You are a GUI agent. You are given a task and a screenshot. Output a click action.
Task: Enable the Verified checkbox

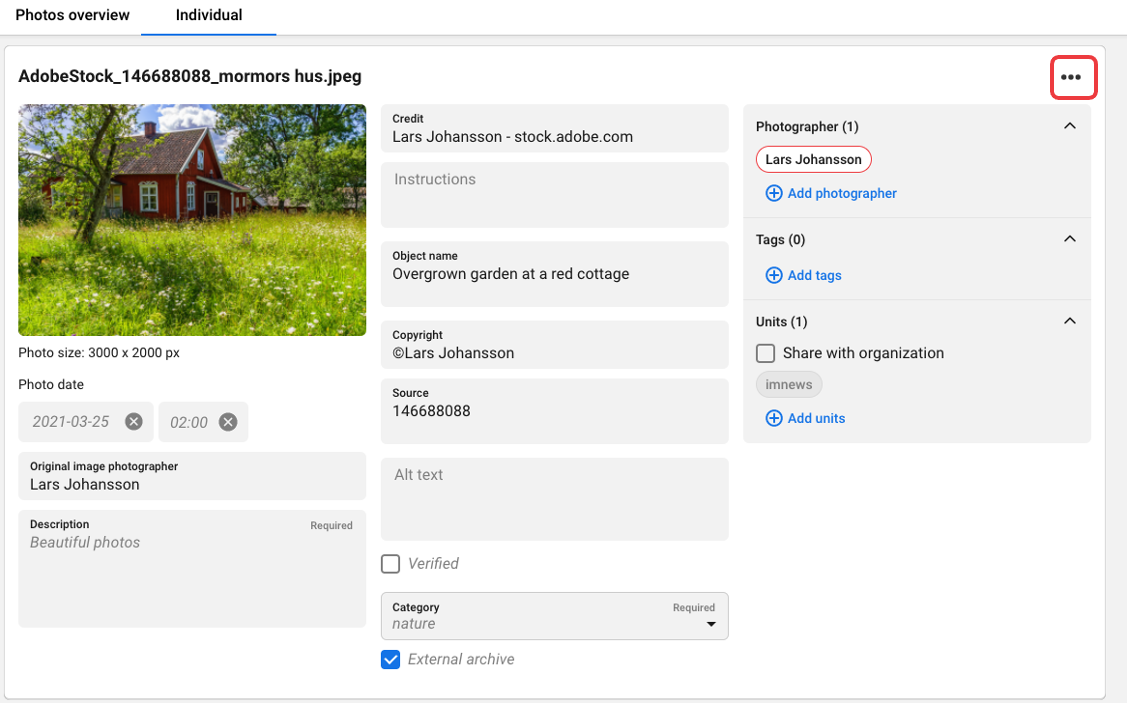pyautogui.click(x=391, y=564)
